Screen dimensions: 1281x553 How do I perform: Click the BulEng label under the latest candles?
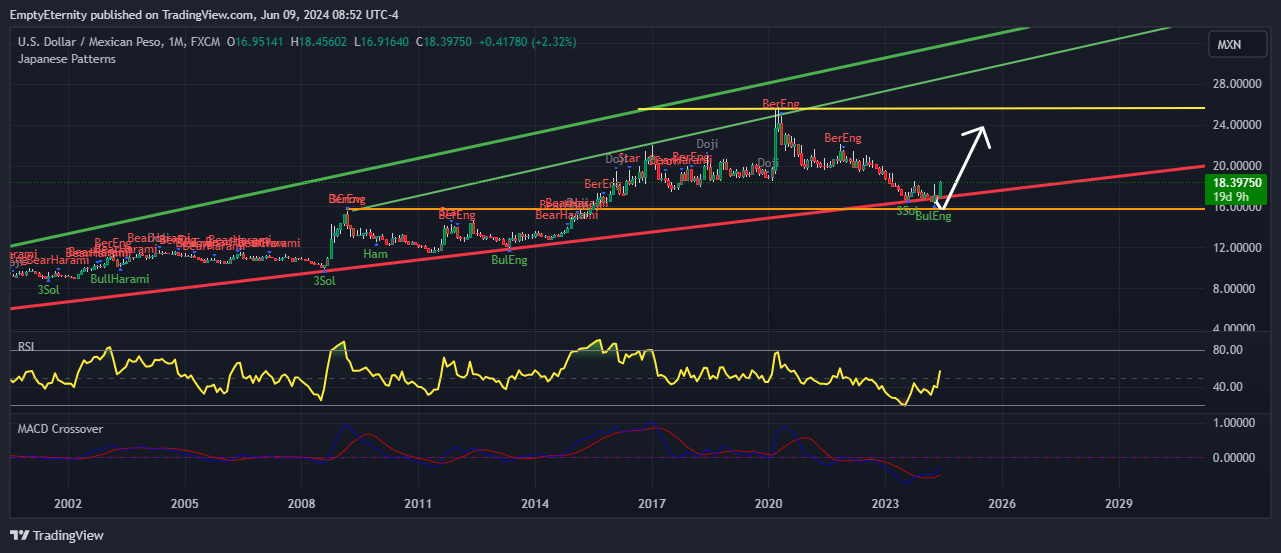pyautogui.click(x=933, y=216)
